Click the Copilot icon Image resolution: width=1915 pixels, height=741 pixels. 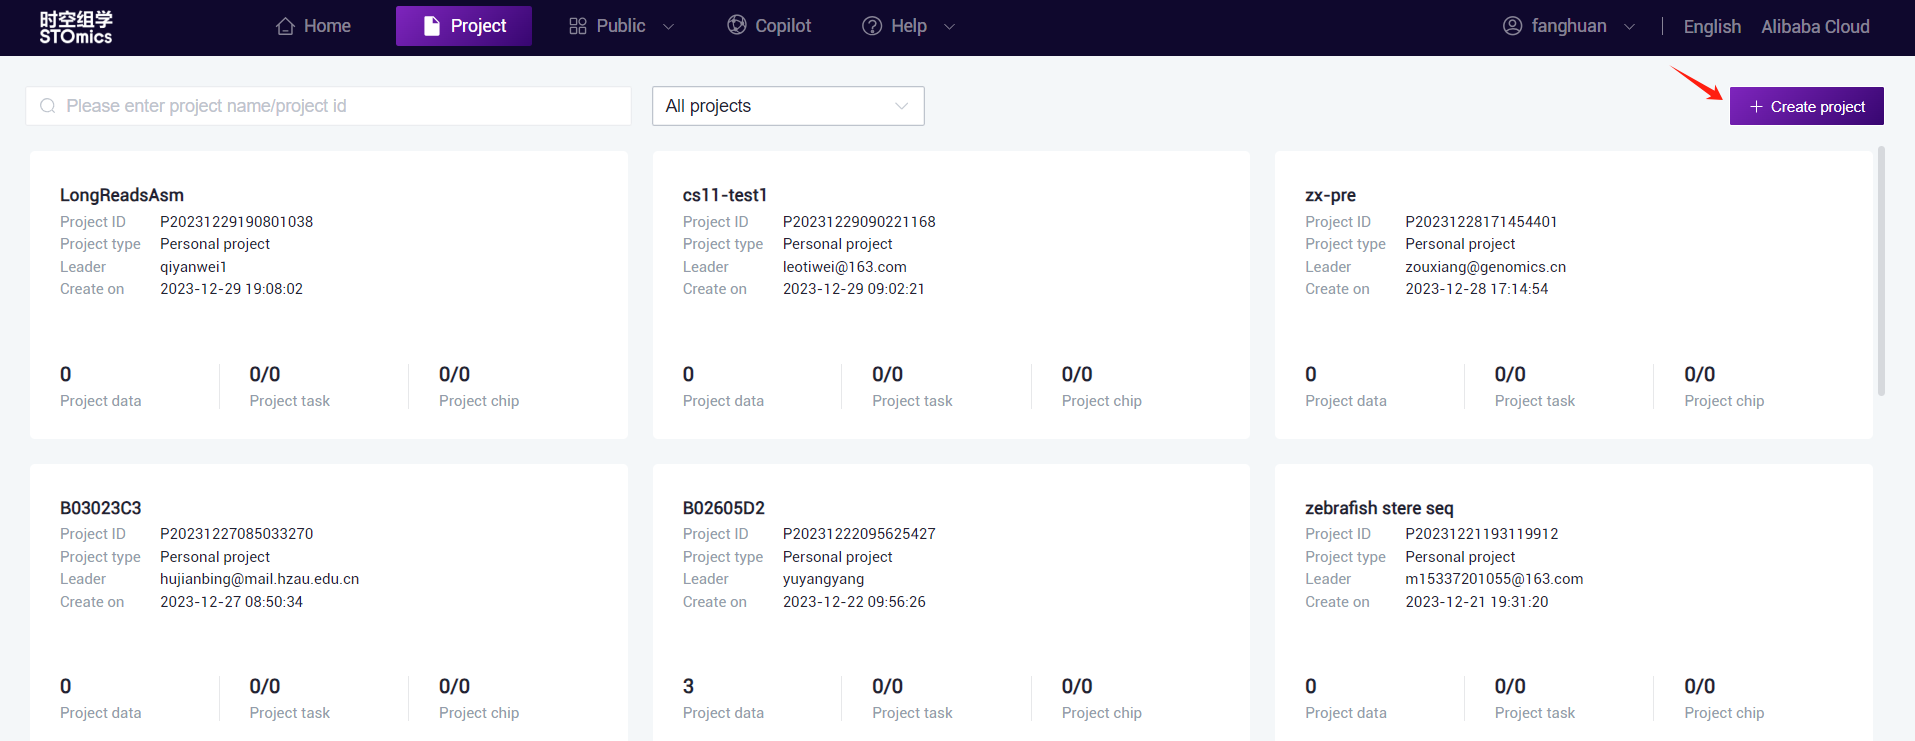pyautogui.click(x=737, y=25)
